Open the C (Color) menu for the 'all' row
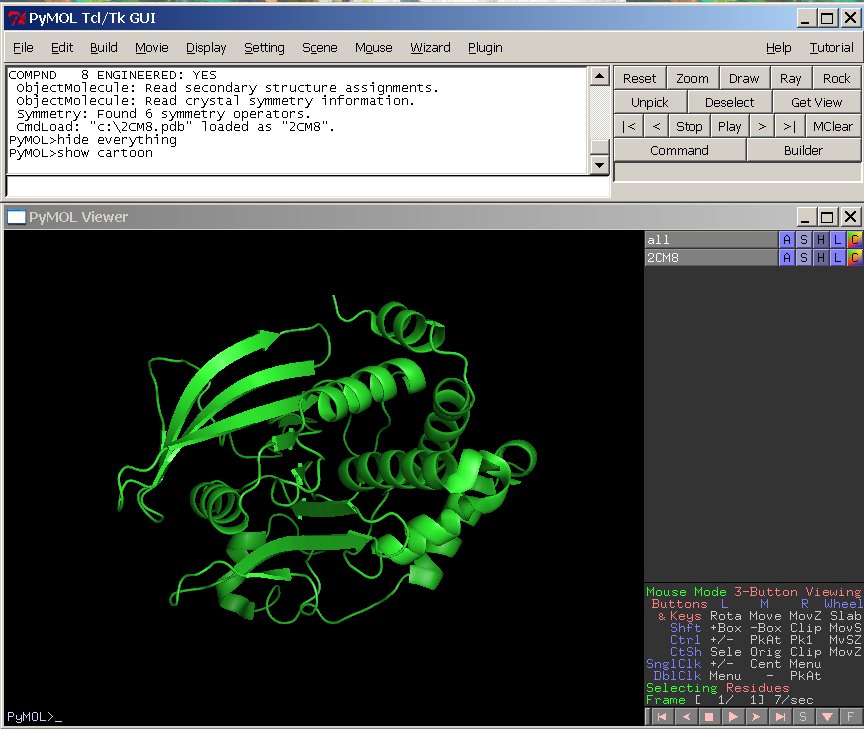The width and height of the screenshot is (864, 729). coord(854,240)
